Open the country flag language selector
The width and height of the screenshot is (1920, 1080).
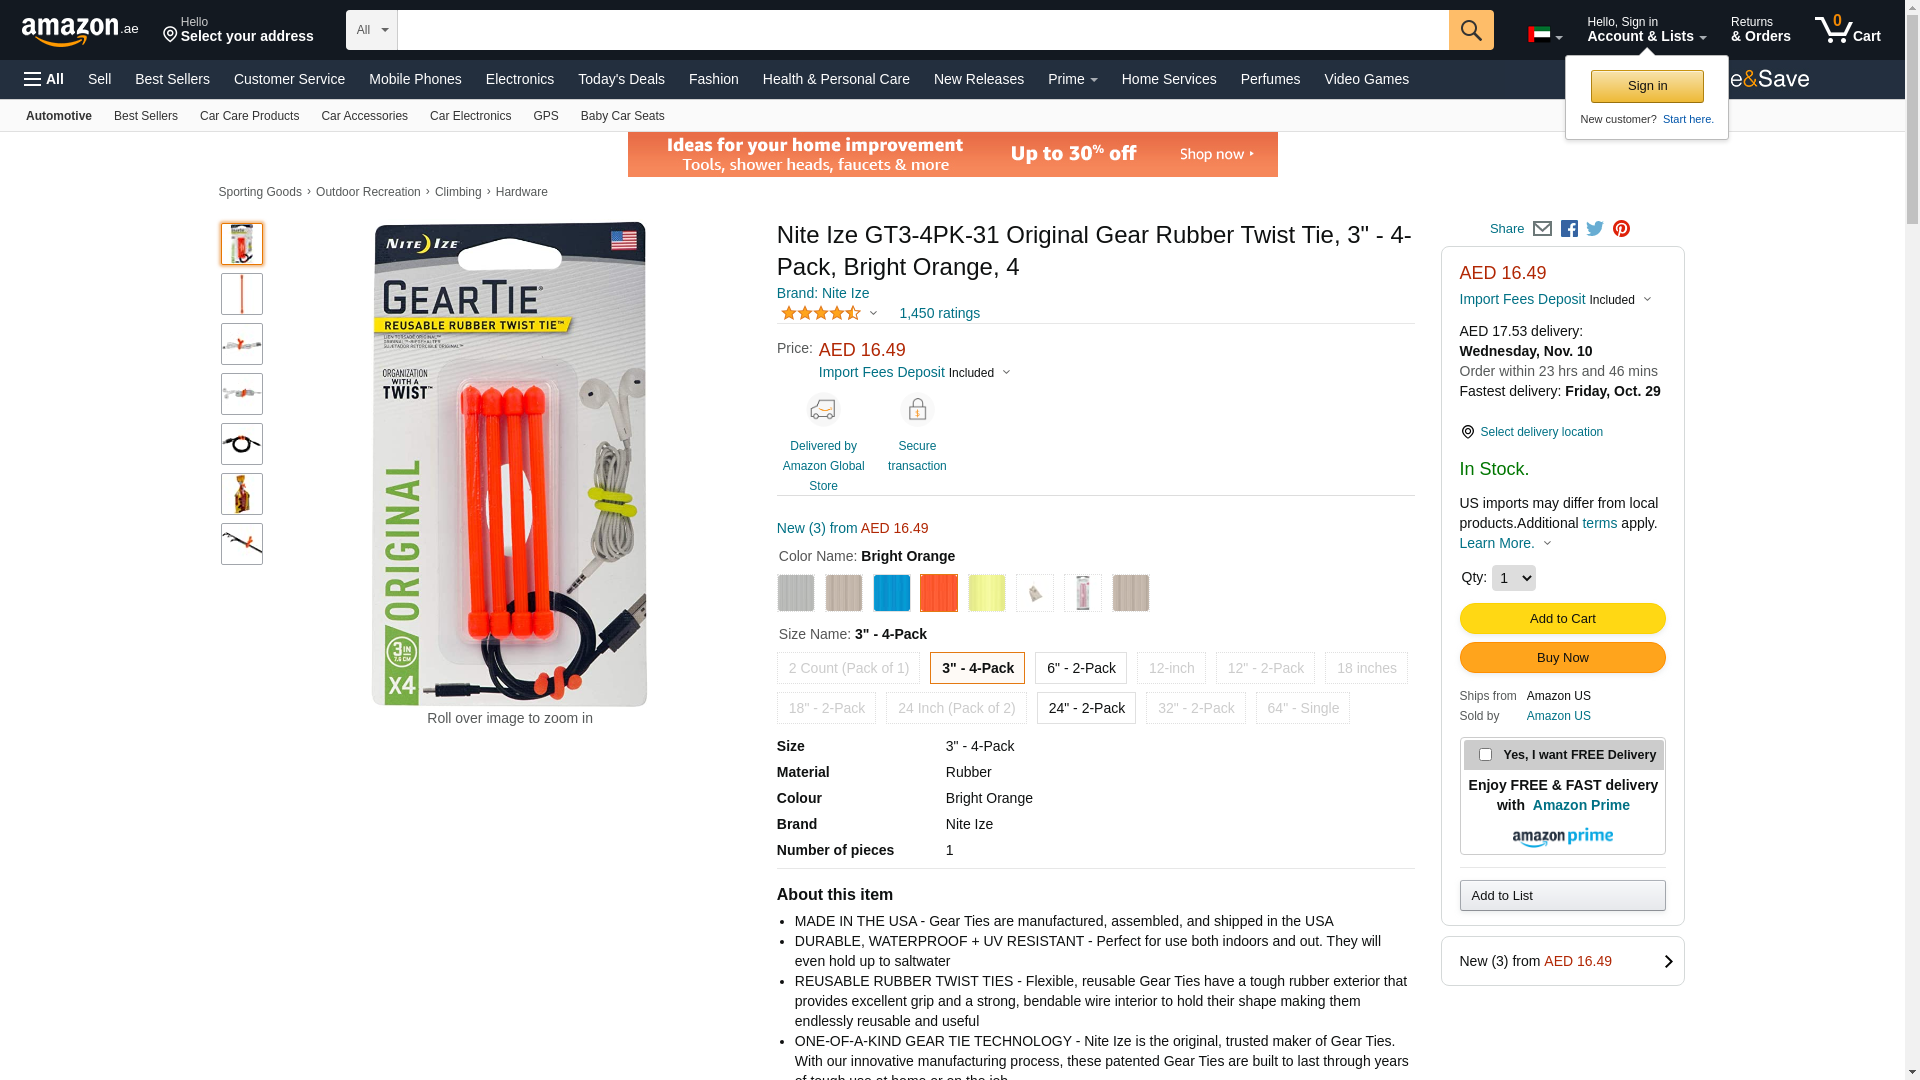pos(1545,35)
